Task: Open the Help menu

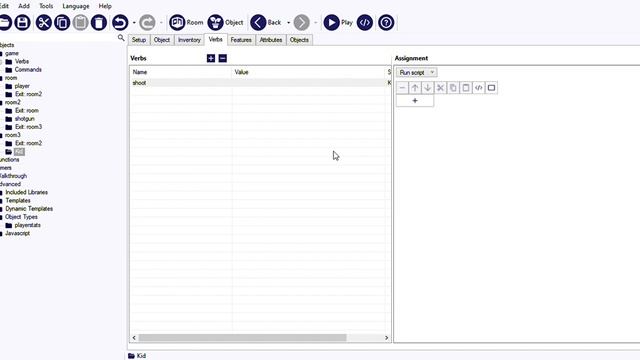Action: 105,6
